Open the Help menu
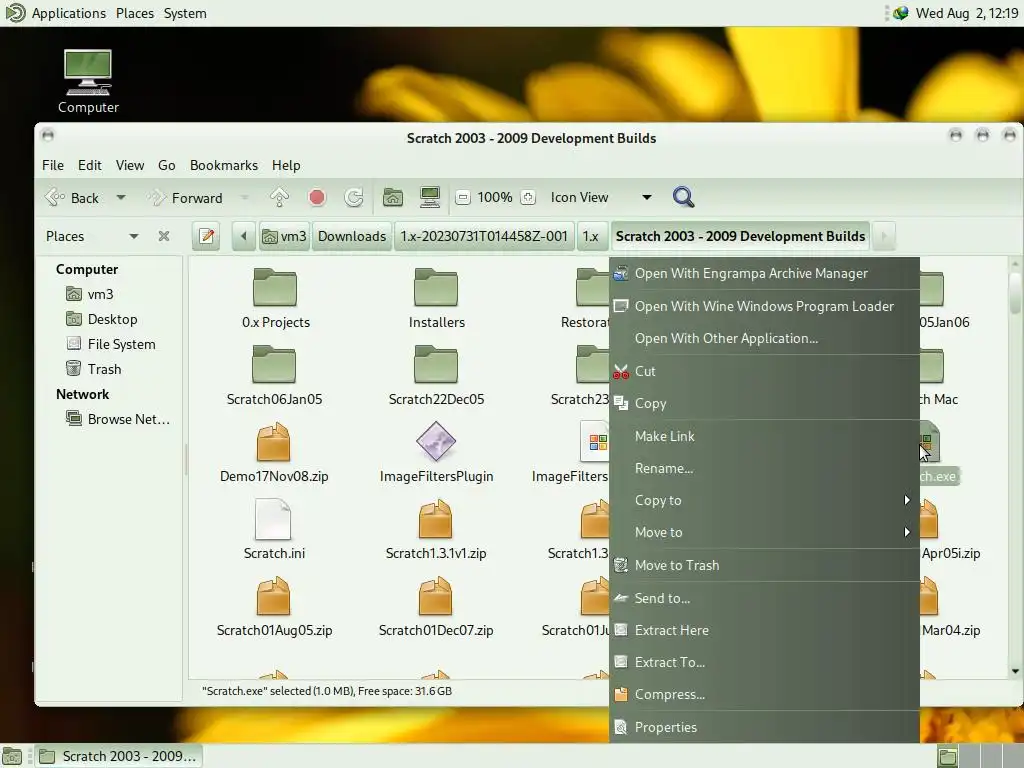The image size is (1024, 768). pyautogui.click(x=286, y=165)
